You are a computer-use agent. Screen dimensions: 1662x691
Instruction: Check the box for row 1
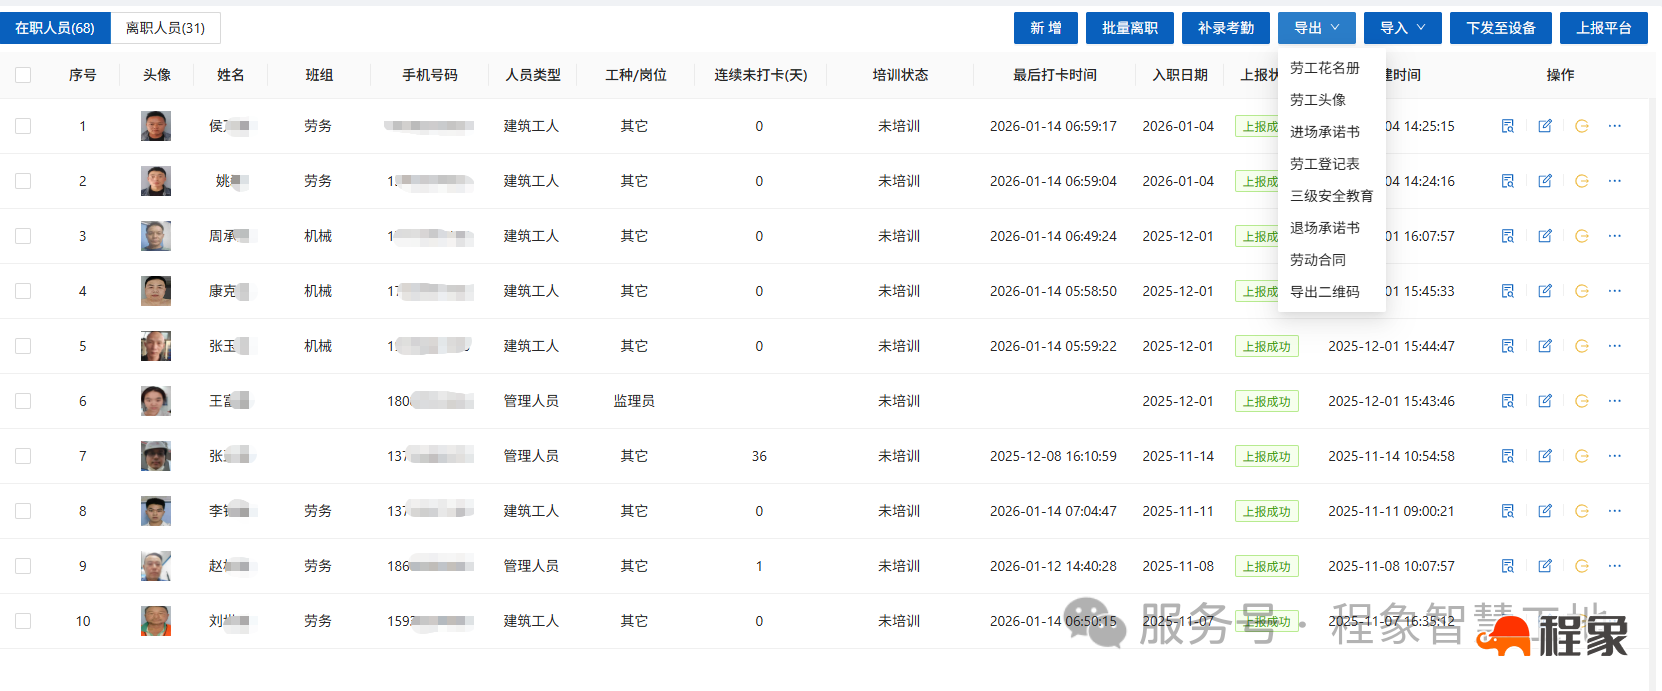23,126
